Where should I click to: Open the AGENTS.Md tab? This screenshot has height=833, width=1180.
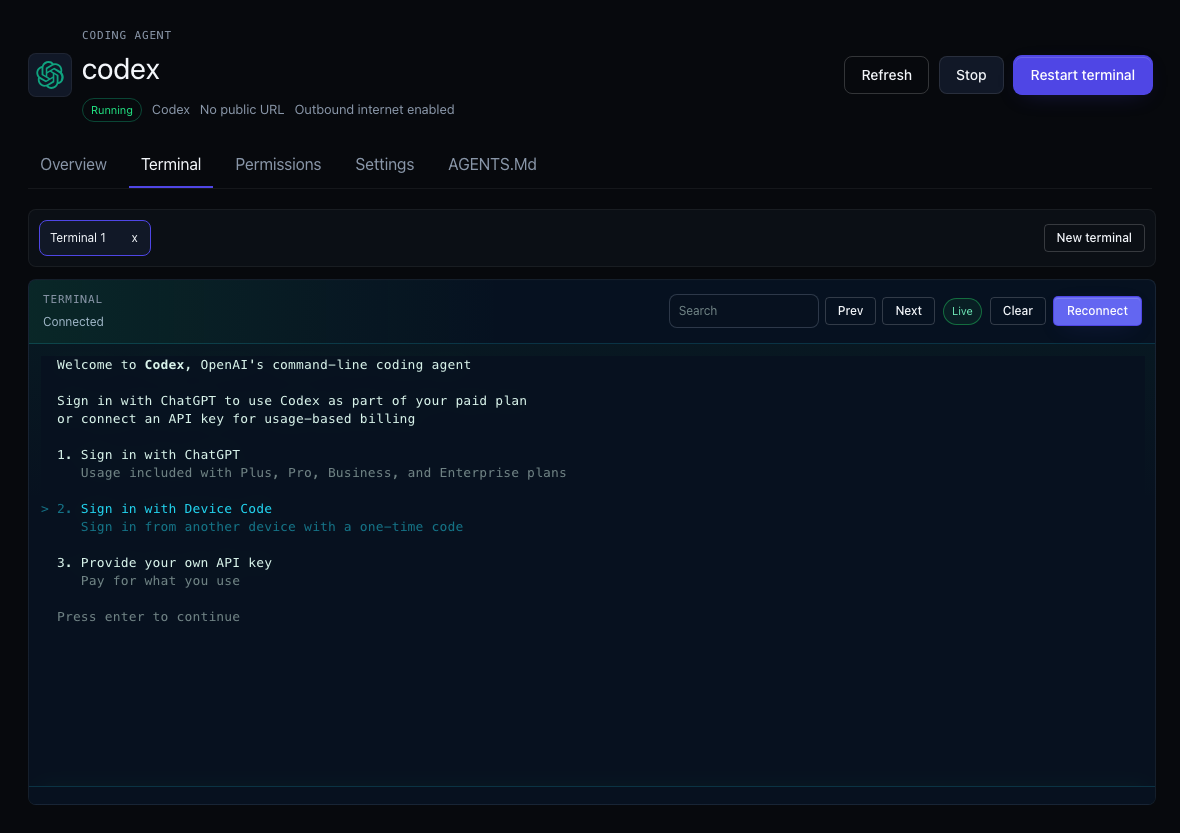pyautogui.click(x=492, y=164)
